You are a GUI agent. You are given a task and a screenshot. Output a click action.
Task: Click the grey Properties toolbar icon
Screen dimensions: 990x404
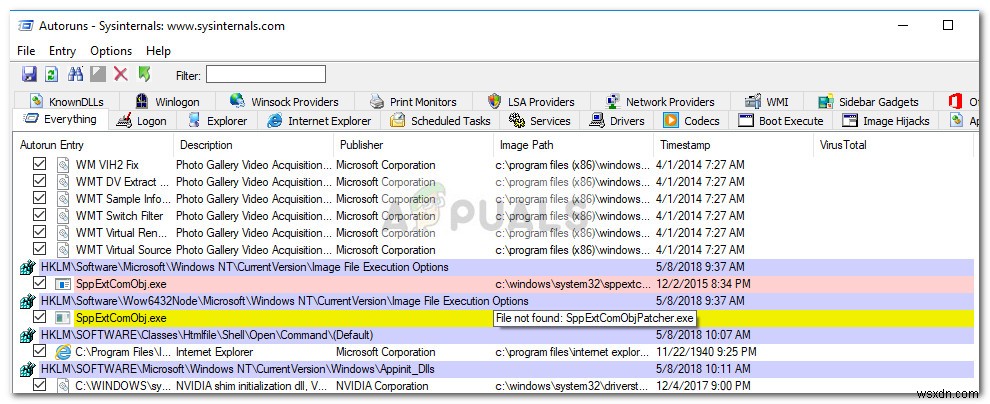pyautogui.click(x=98, y=74)
